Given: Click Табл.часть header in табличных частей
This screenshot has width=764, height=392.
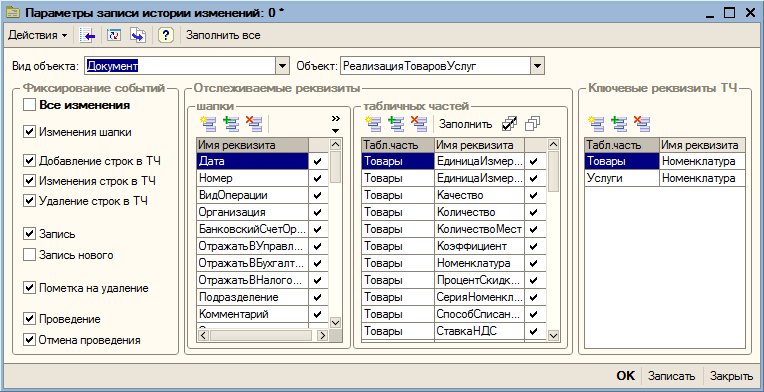Looking at the screenshot, I should point(398,145).
